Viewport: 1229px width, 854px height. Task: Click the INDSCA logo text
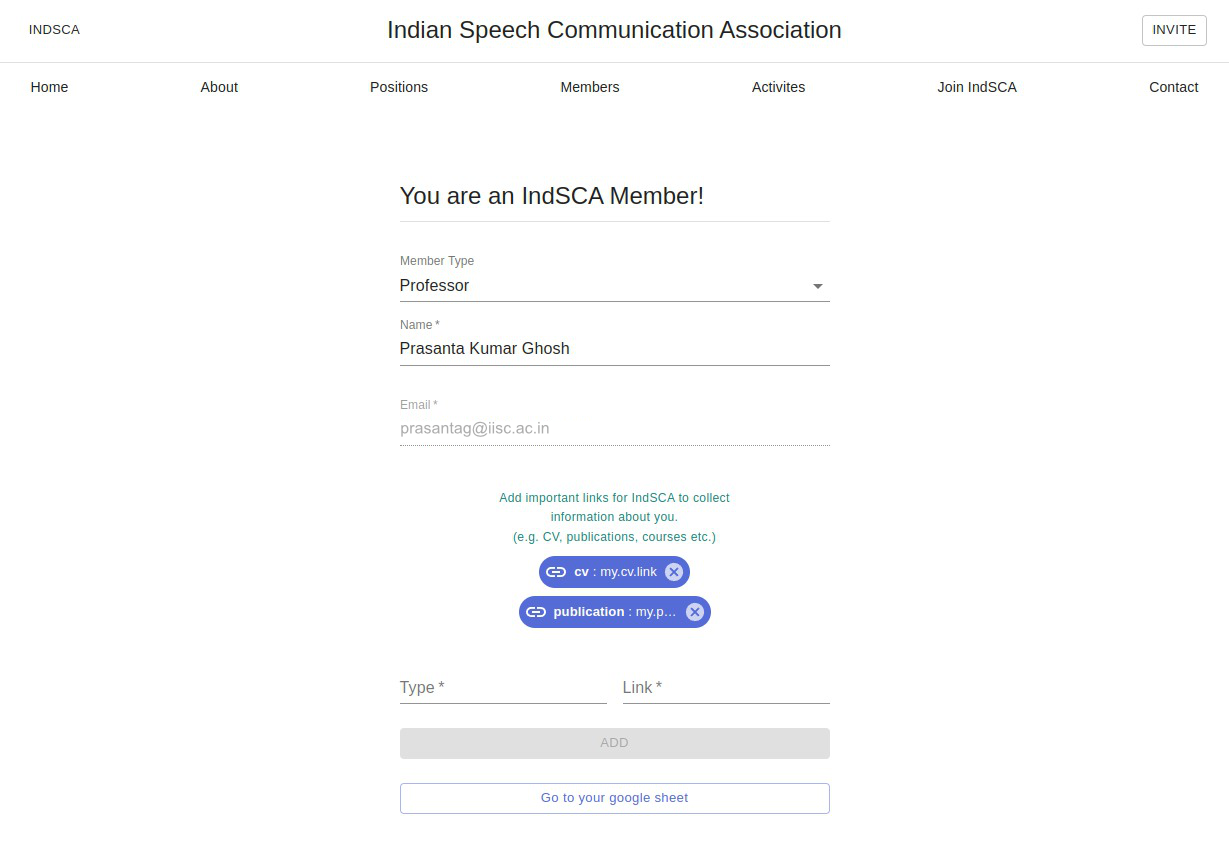(x=54, y=30)
